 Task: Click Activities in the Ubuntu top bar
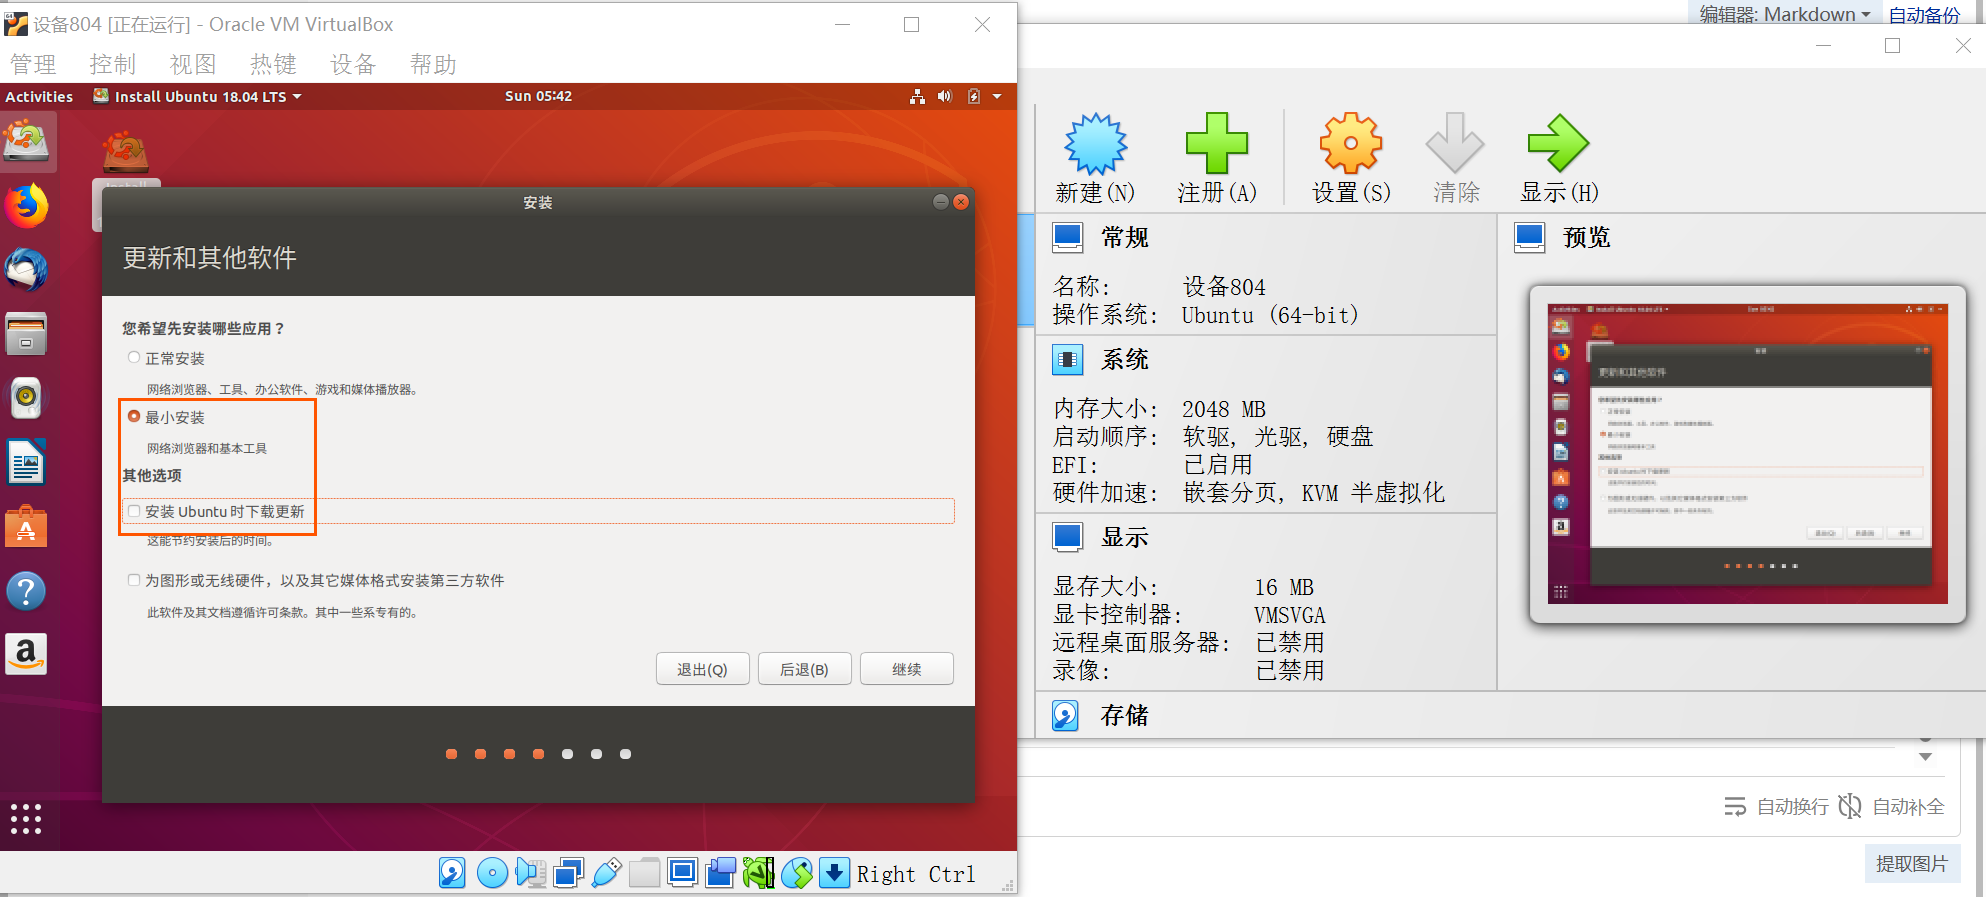click(x=39, y=96)
